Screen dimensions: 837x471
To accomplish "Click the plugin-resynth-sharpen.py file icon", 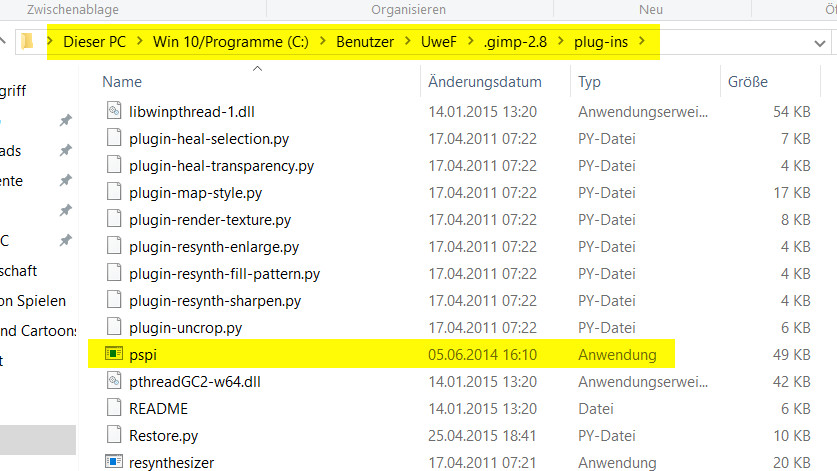I will pos(114,300).
